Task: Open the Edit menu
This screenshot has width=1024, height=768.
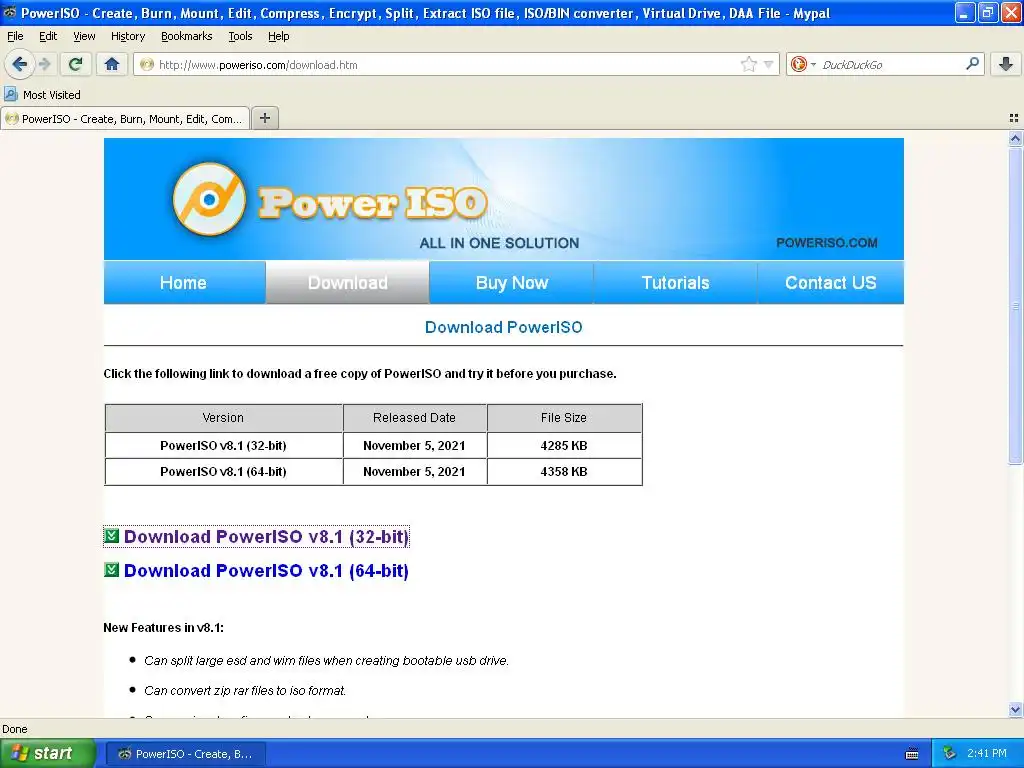Action: pos(48,36)
